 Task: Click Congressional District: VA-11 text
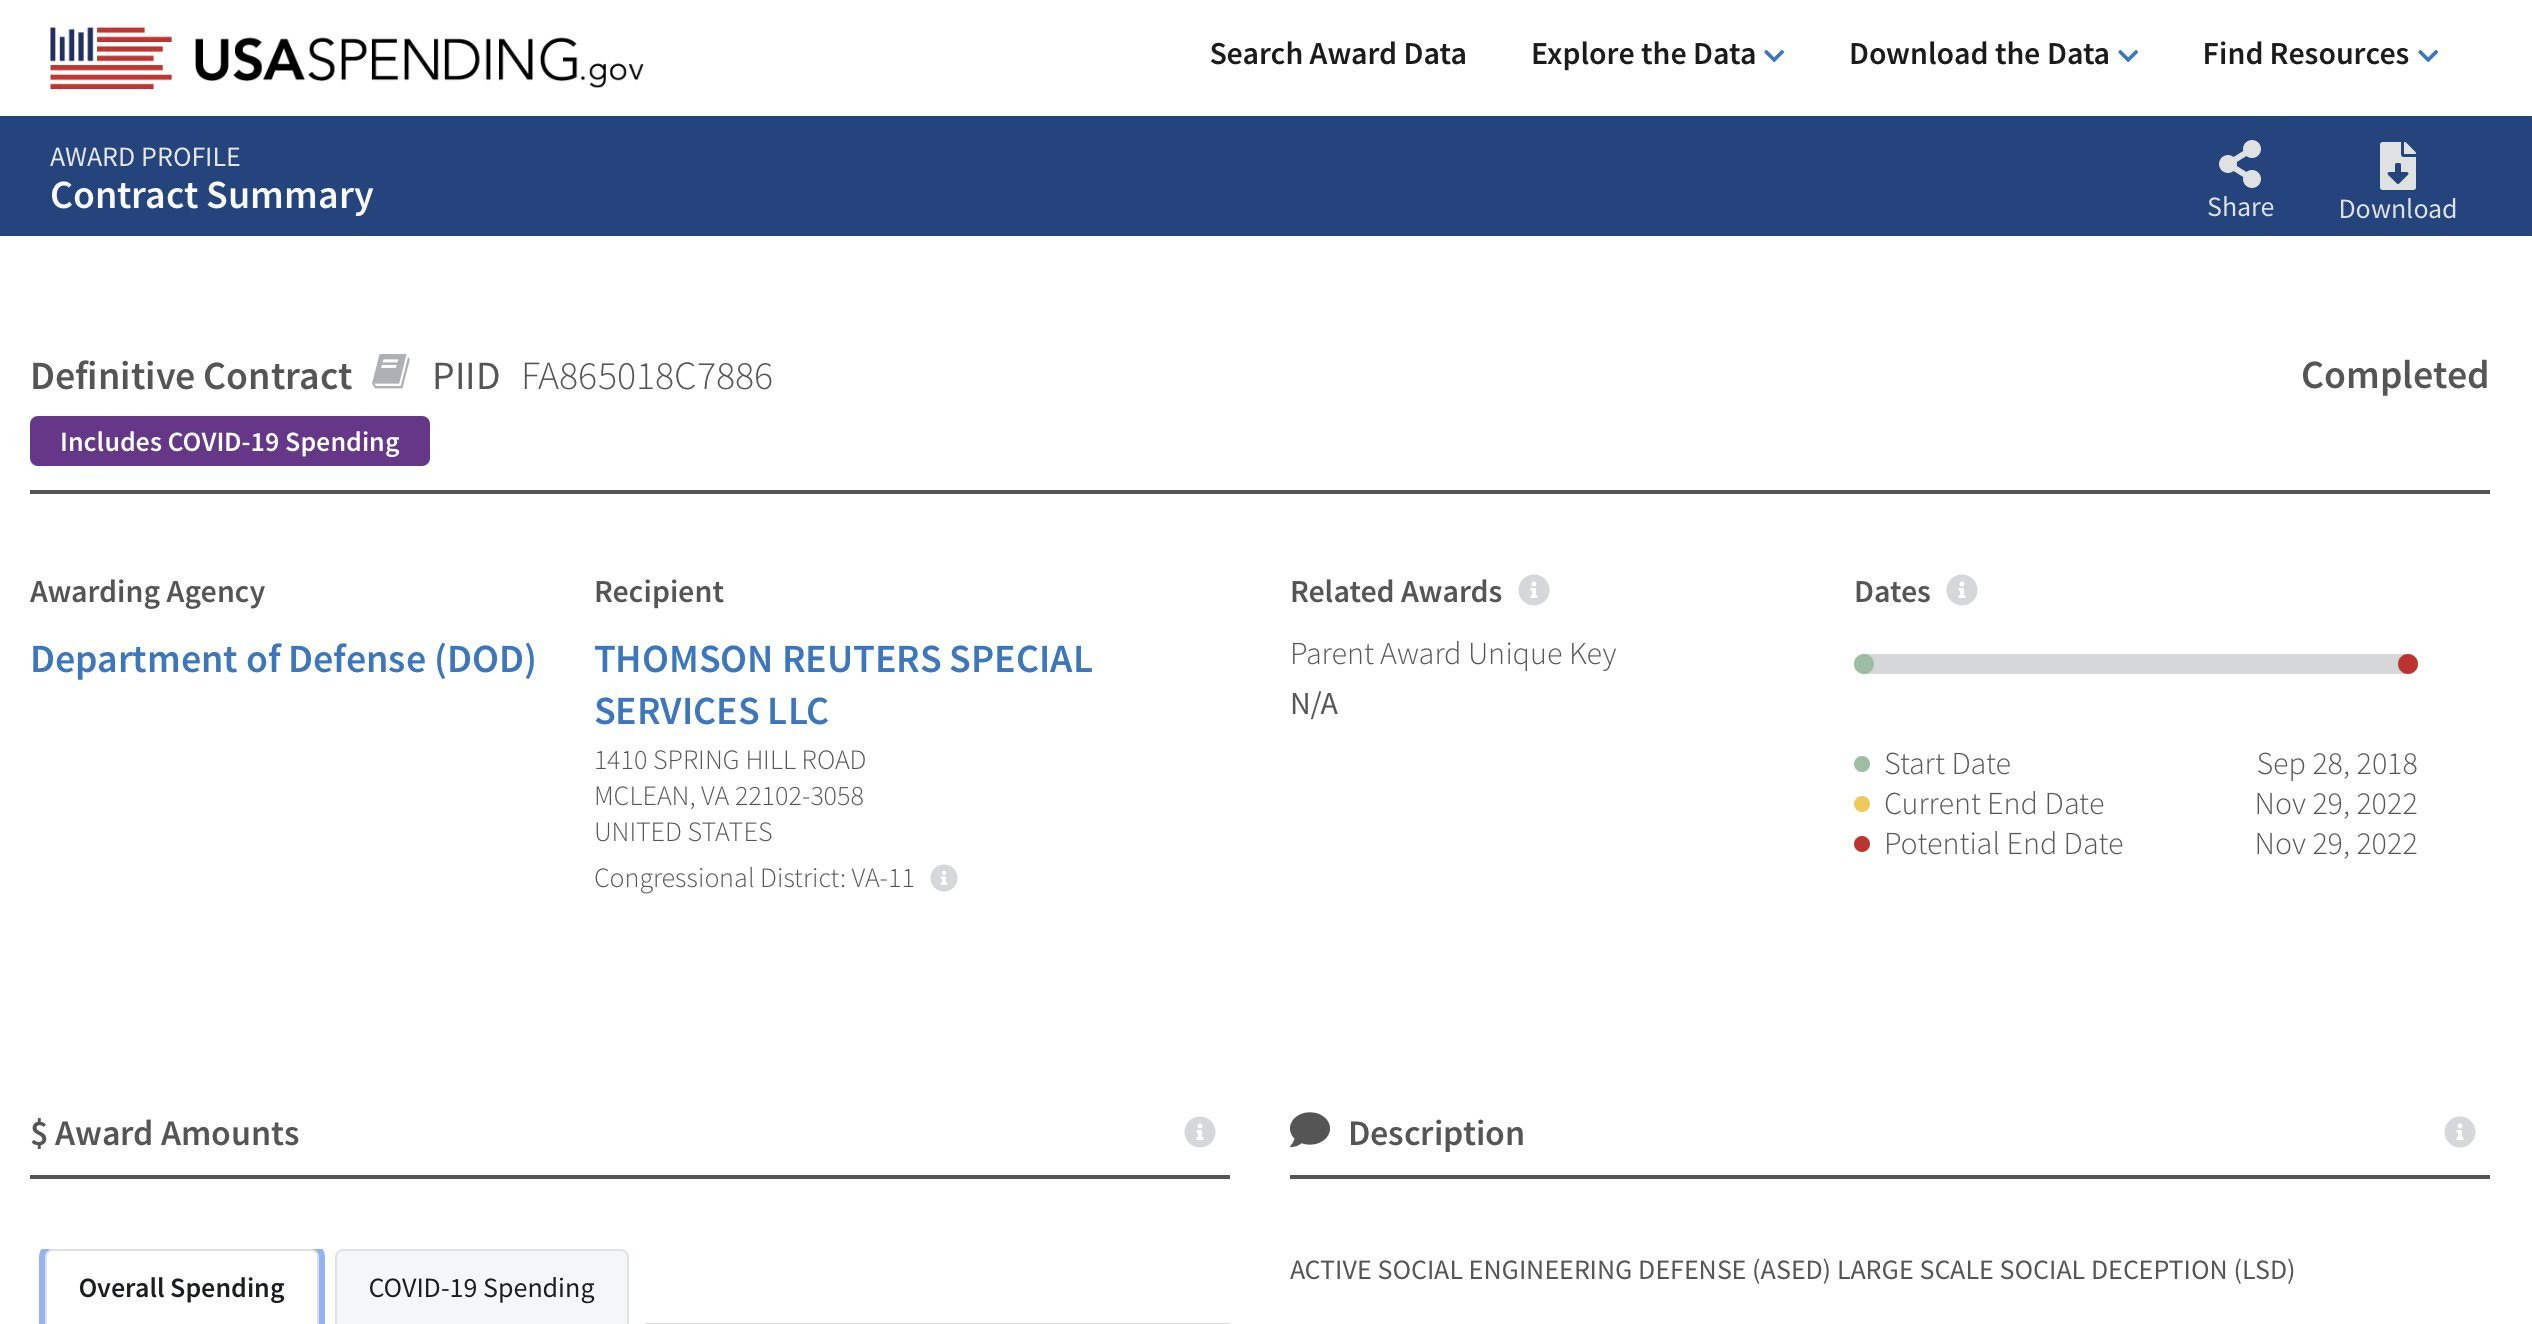[x=754, y=878]
